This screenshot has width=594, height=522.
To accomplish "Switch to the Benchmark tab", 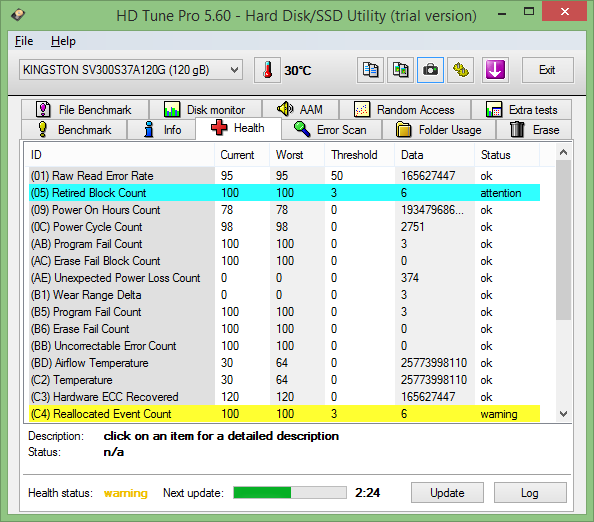I will tap(74, 130).
